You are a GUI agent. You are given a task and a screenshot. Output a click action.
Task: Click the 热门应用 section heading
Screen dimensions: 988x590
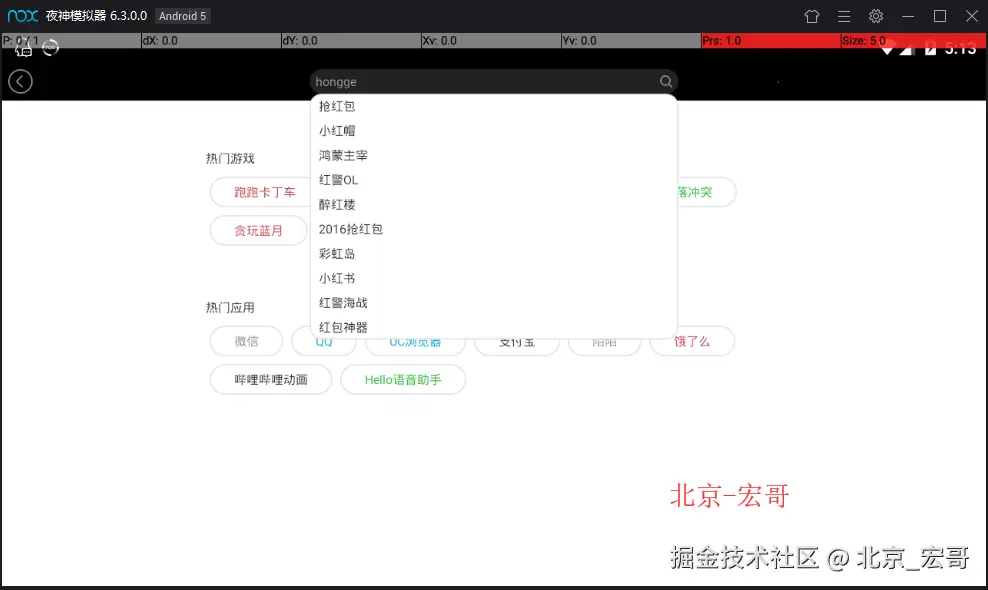coord(230,308)
